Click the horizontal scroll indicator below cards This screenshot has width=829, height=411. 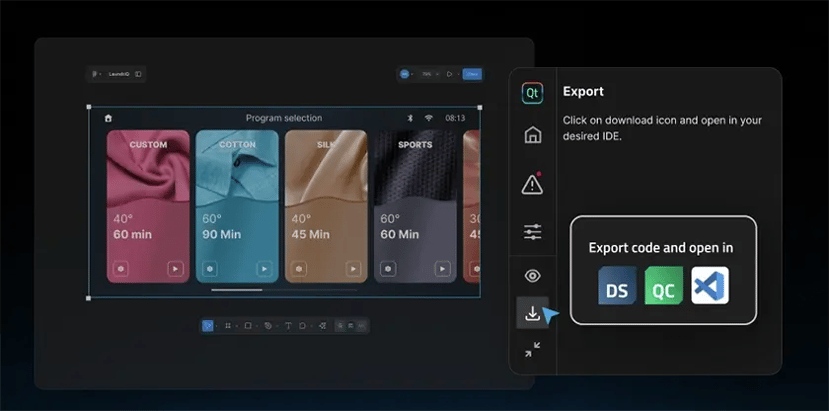(284, 290)
